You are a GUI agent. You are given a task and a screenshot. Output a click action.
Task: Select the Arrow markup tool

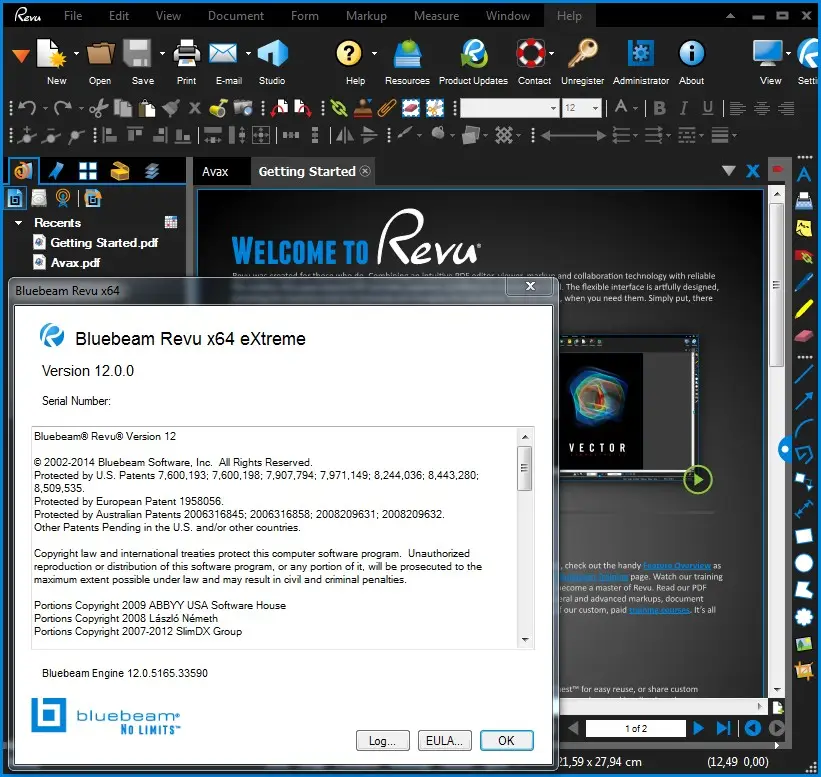coord(804,401)
